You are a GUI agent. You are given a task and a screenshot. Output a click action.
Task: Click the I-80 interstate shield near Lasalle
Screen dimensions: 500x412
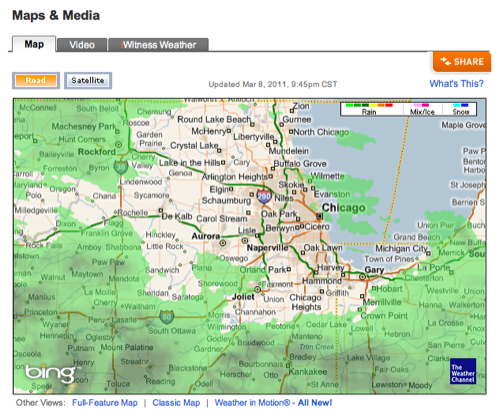point(166,316)
